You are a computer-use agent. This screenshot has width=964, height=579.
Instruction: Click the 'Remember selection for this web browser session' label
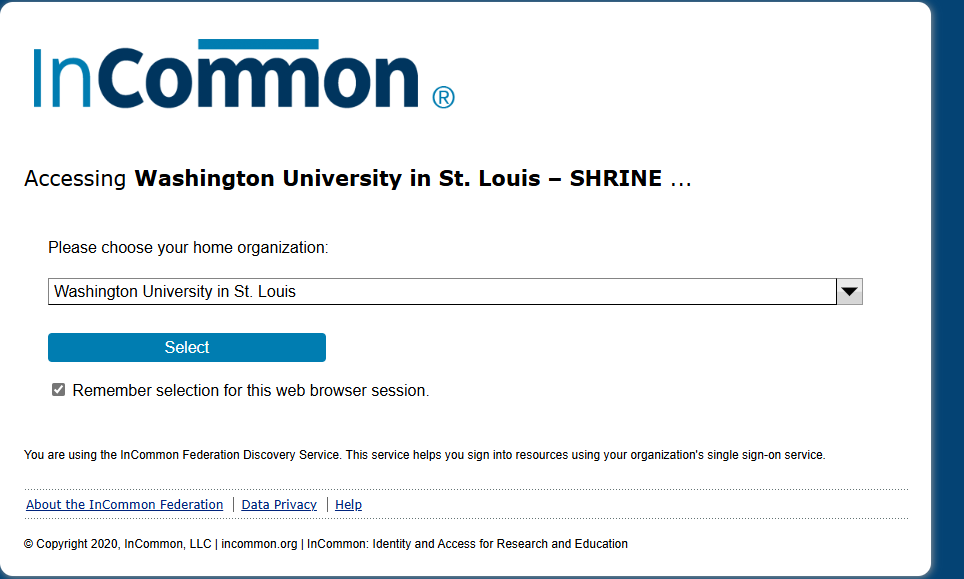pyautogui.click(x=251, y=390)
